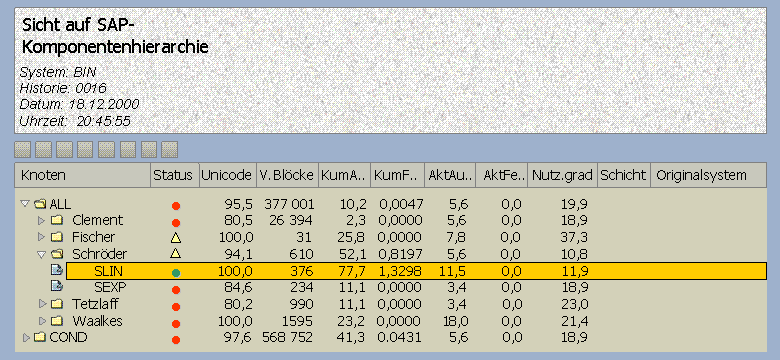780x360 pixels.
Task: Click the value 26 394 in Clement row
Action: 292,220
